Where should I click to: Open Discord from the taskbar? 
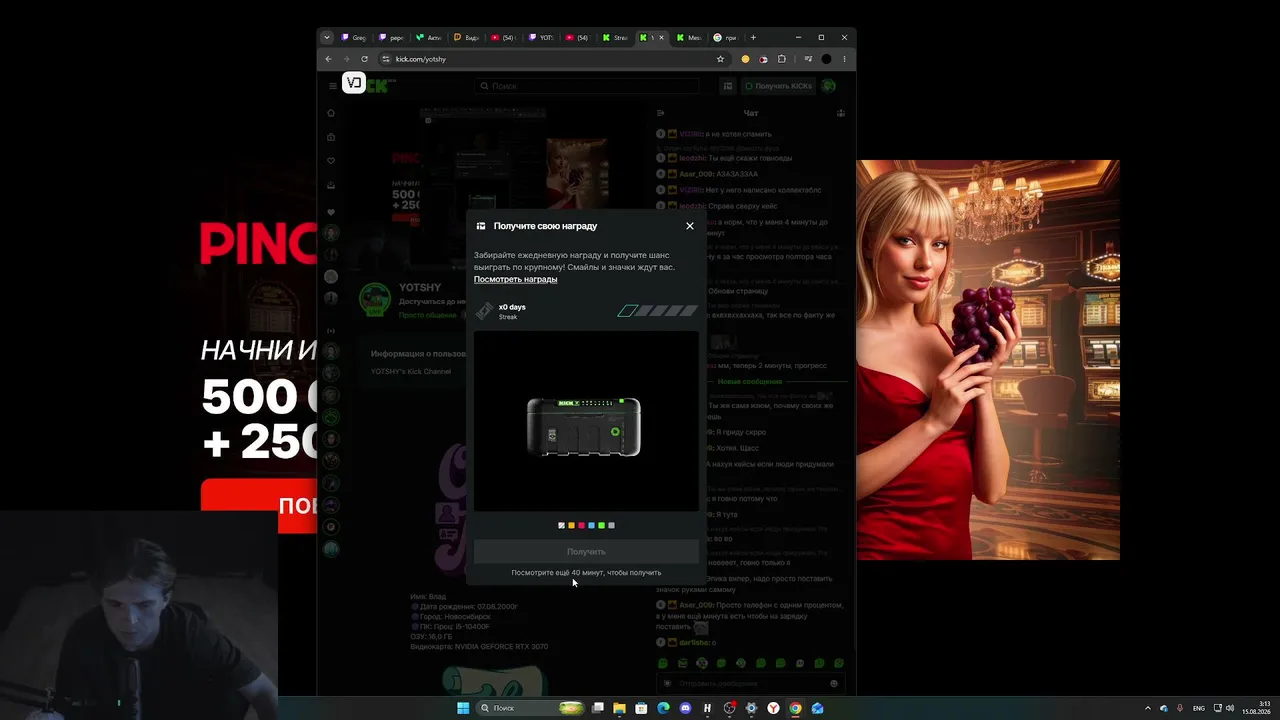[x=685, y=708]
